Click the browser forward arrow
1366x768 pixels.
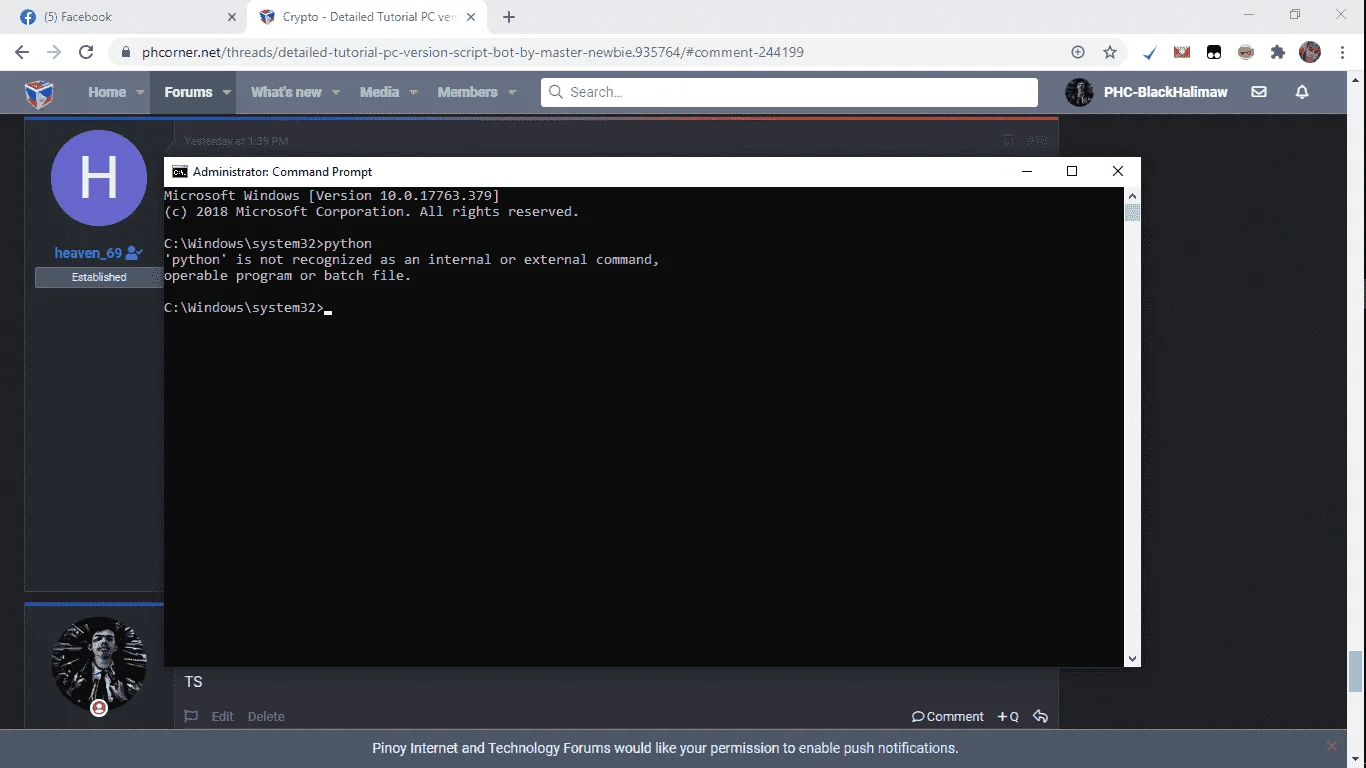pyautogui.click(x=54, y=52)
